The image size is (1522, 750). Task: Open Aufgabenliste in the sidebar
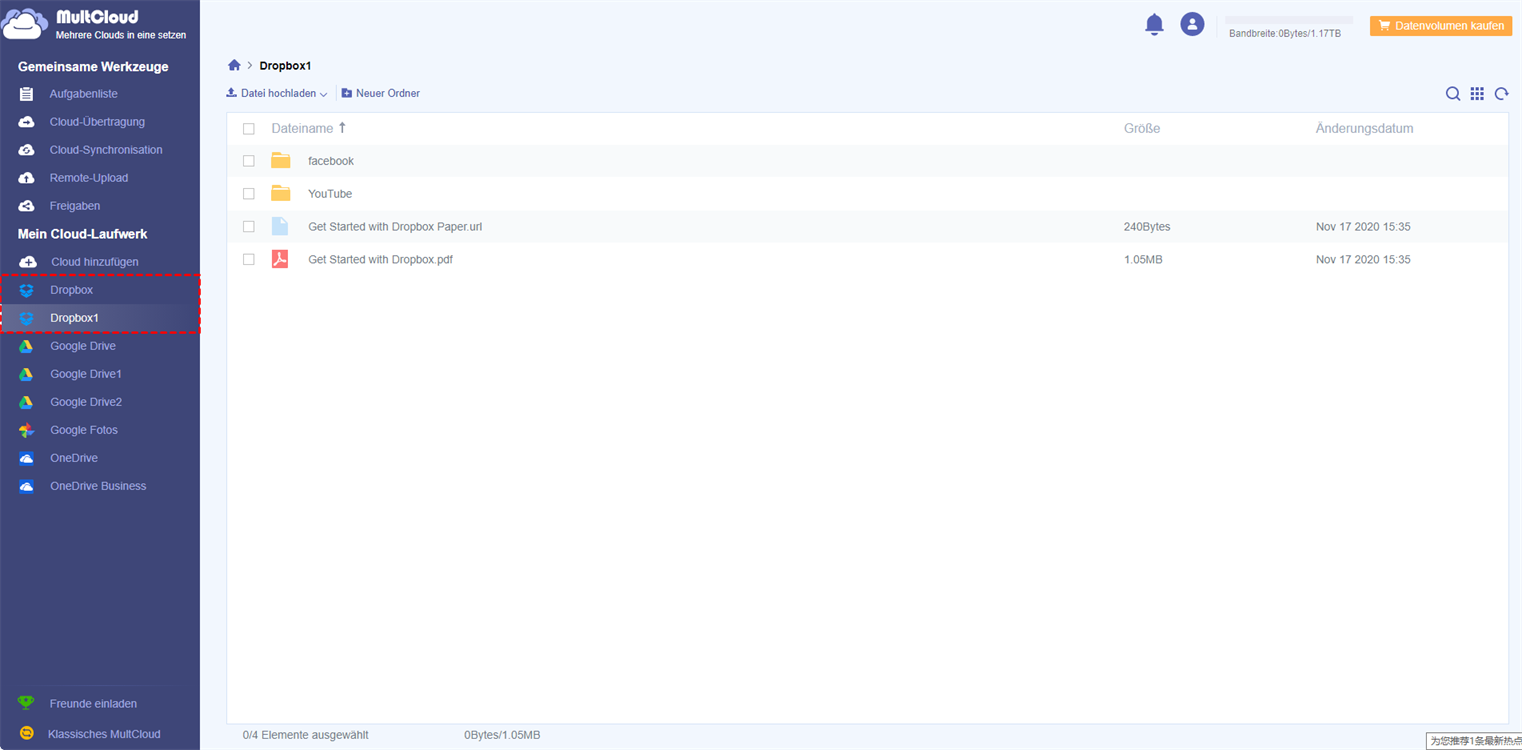84,94
